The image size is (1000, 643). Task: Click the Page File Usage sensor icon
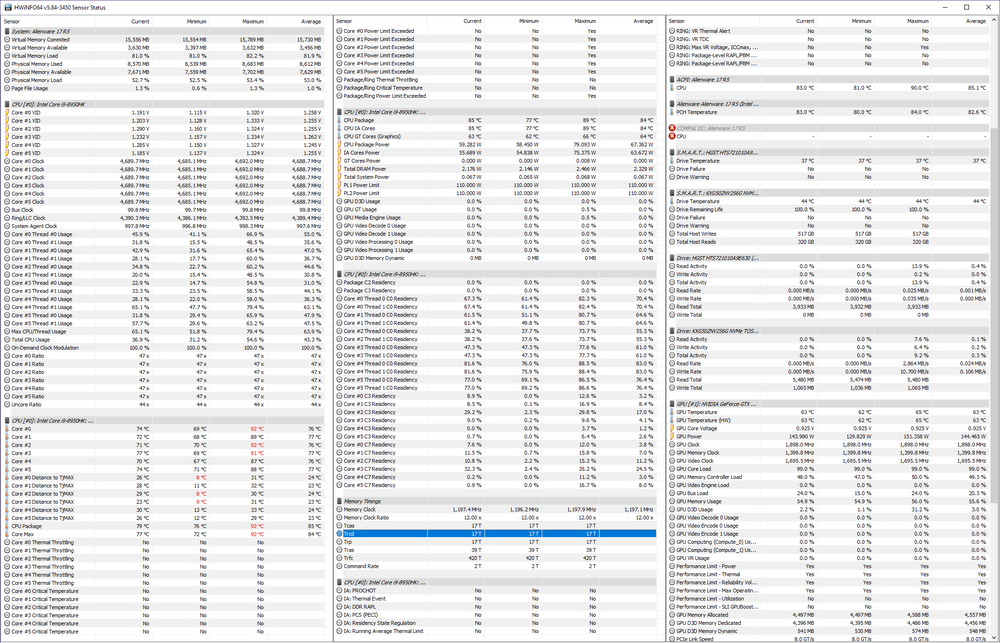[6, 88]
